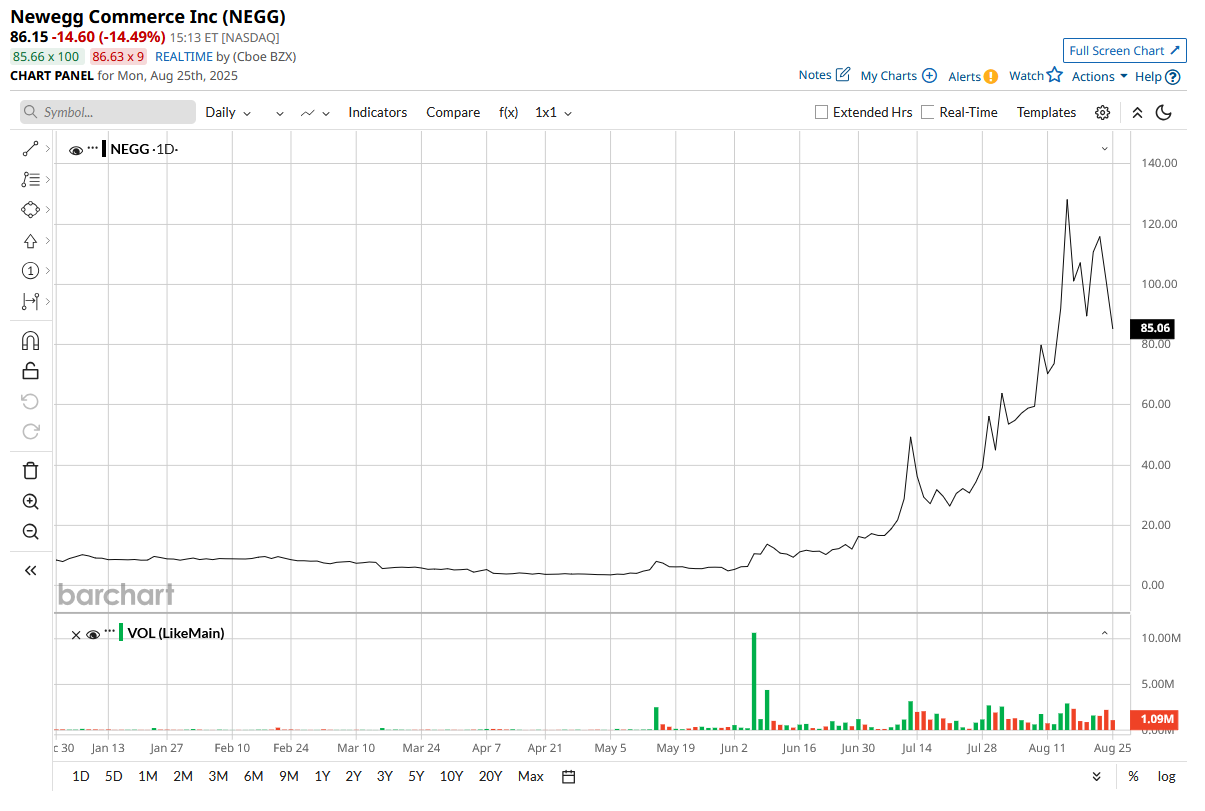The height and width of the screenshot is (811, 1205).
Task: Expand the bottom range options double chevron
Action: pos(1097,776)
